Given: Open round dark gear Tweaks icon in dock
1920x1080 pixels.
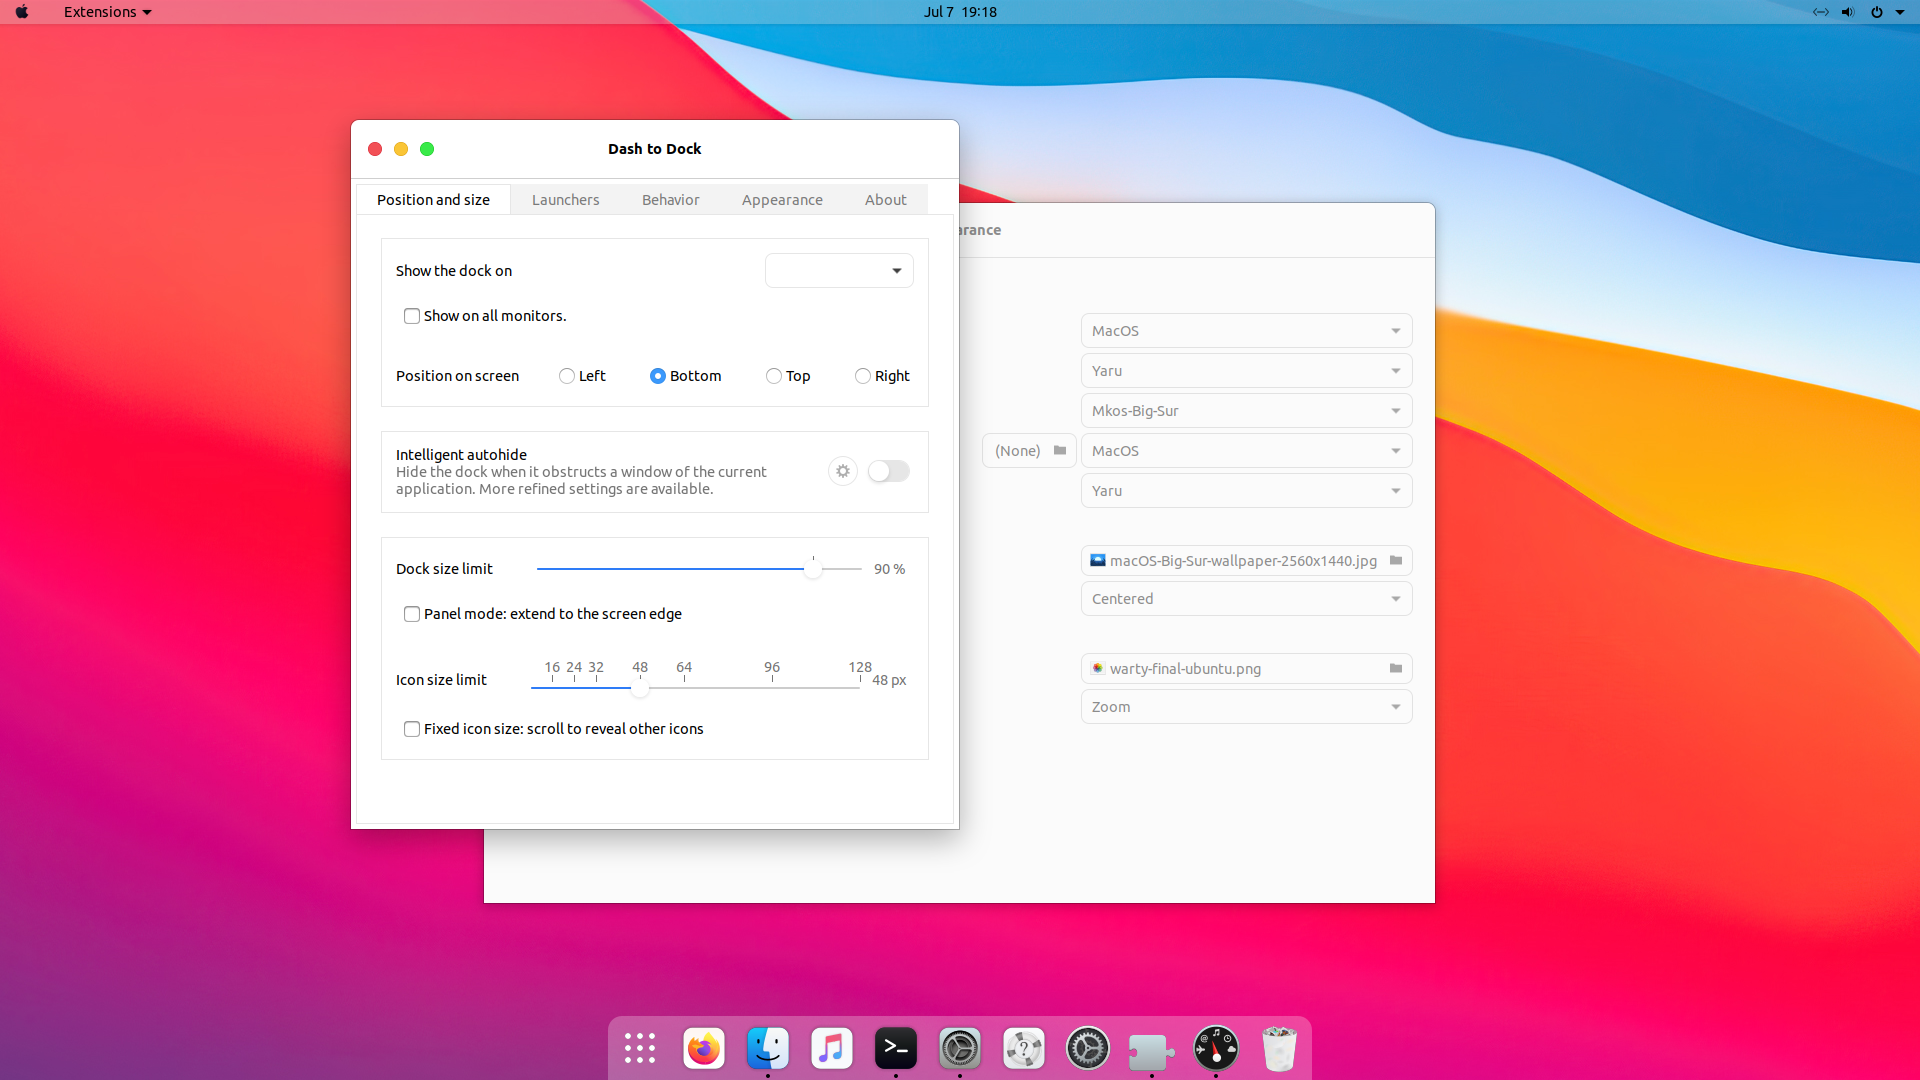Looking at the screenshot, I should (1088, 1048).
